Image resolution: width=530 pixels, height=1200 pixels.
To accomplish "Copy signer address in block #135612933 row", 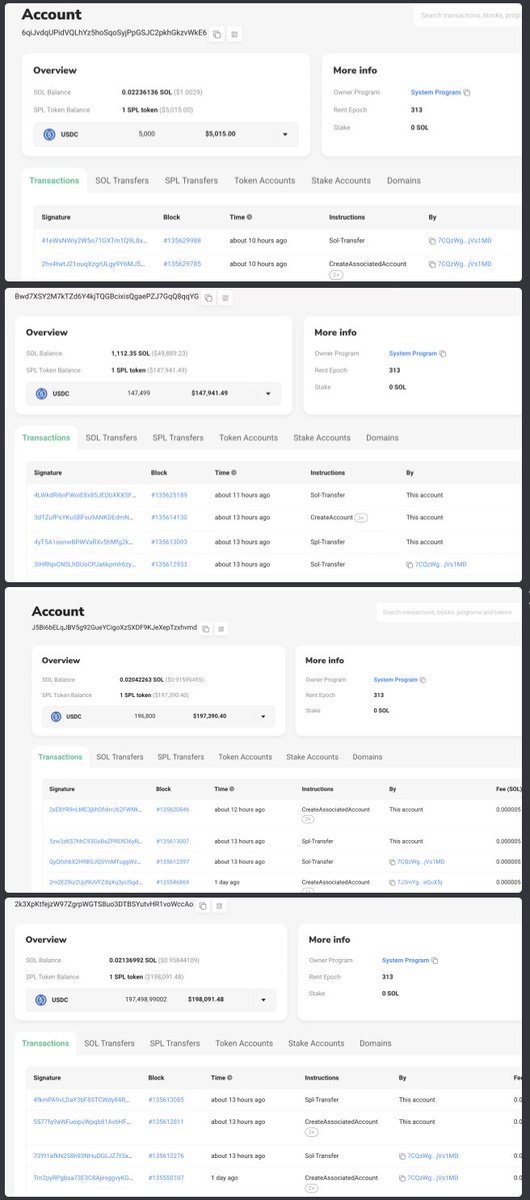I will pyautogui.click(x=410, y=565).
